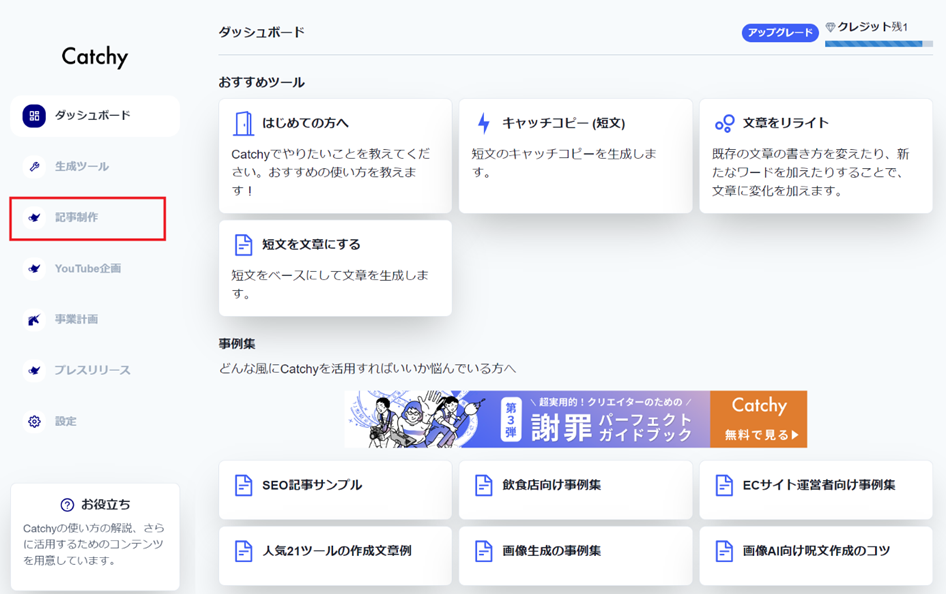Click the document icon beside 飲食店向け事例集
The height and width of the screenshot is (594, 946).
[x=484, y=485]
